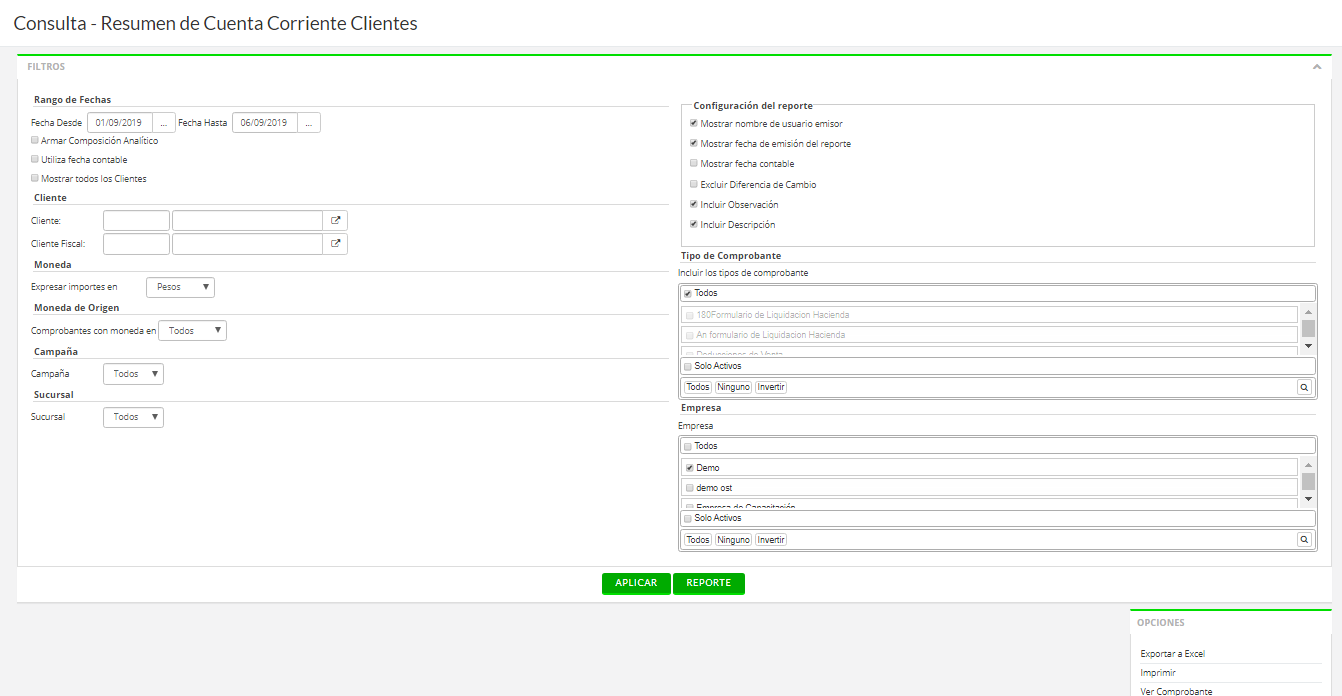Focus Cliente Fiscal name input field
The height and width of the screenshot is (696, 1342).
247,244
